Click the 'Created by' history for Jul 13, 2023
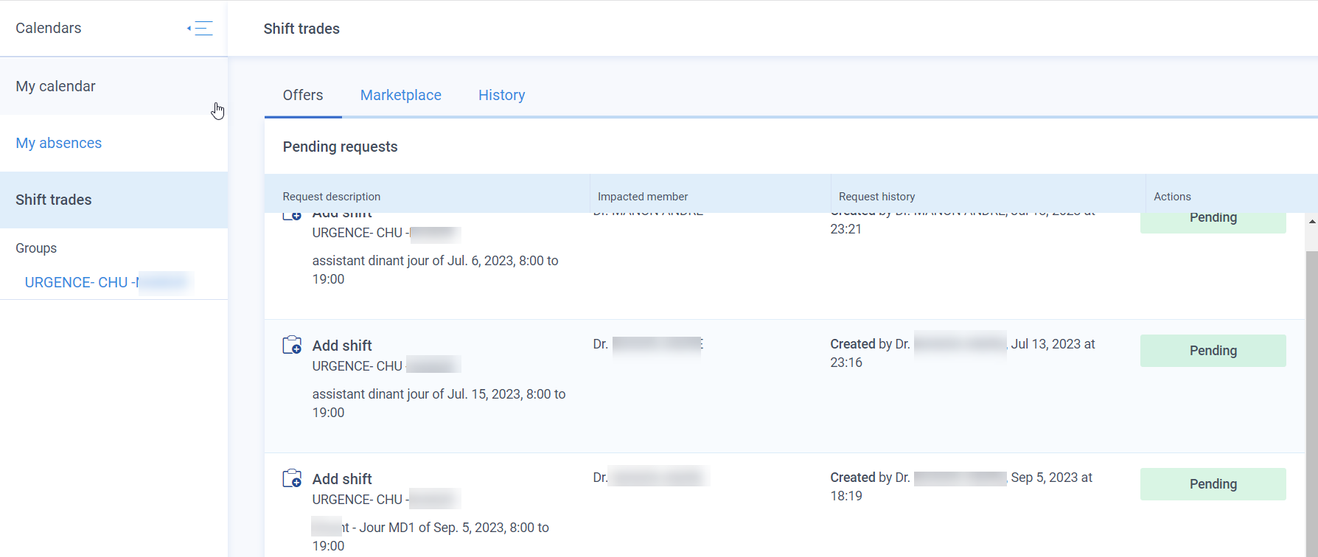This screenshot has width=1318, height=557. [963, 353]
